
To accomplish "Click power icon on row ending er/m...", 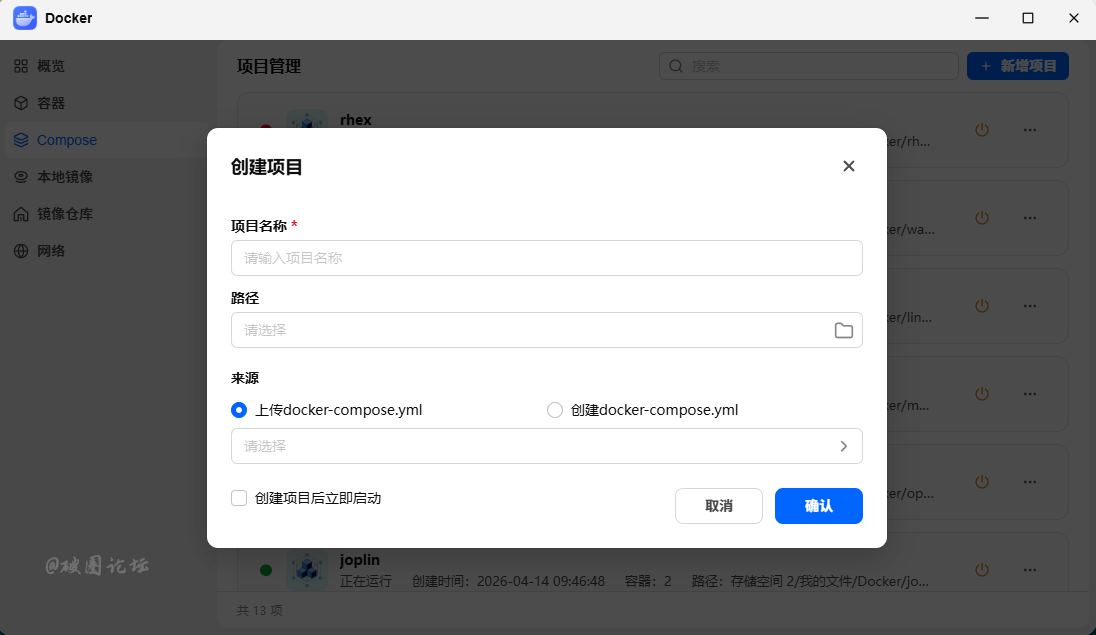I will tap(982, 394).
